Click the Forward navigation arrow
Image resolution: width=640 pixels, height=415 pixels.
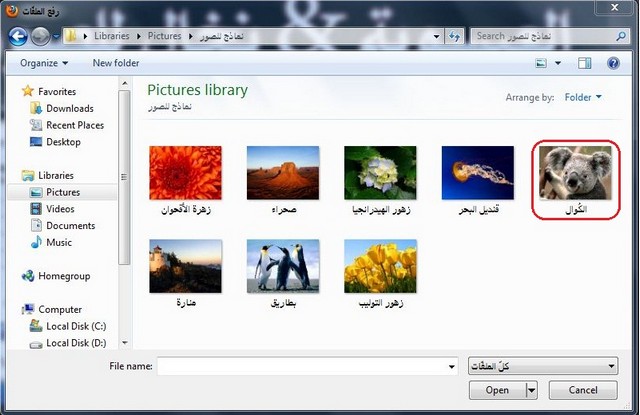coord(40,36)
